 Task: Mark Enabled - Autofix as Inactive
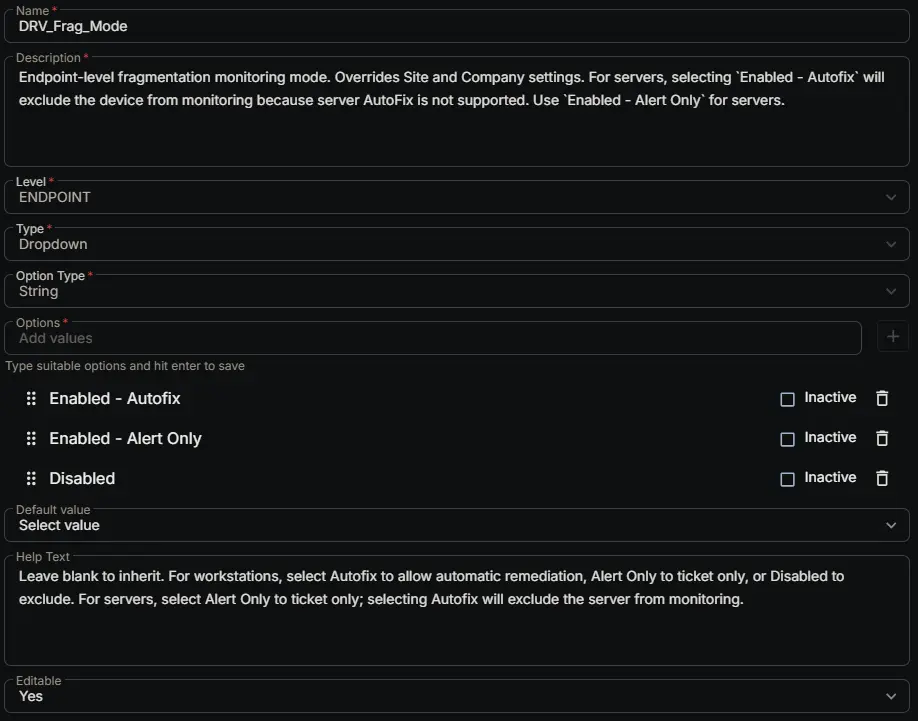(787, 399)
